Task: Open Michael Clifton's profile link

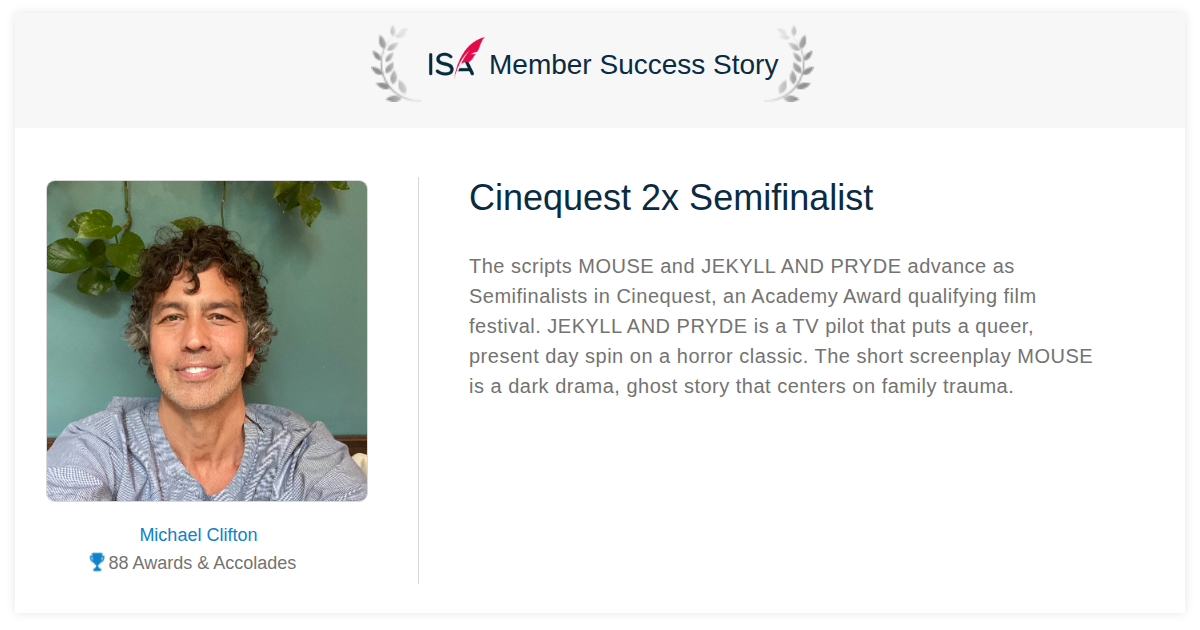Action: coord(198,535)
